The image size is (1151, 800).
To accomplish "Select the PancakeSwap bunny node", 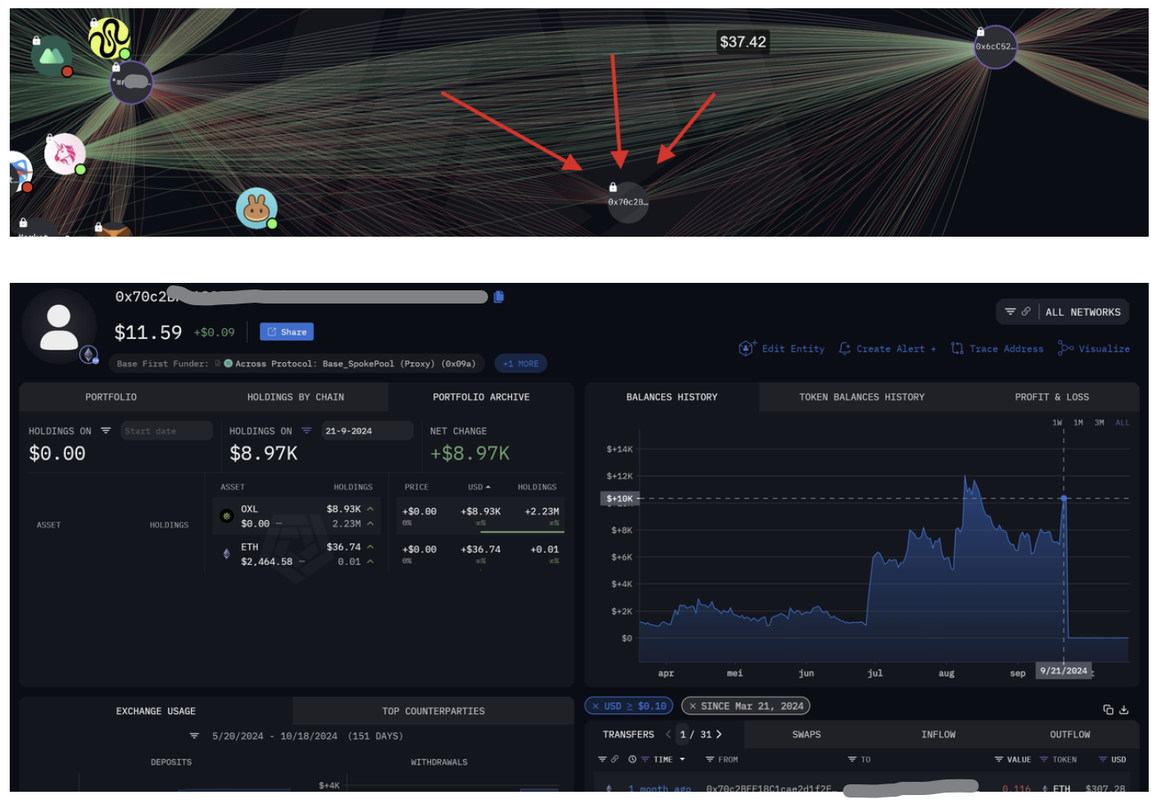I will pyautogui.click(x=256, y=208).
